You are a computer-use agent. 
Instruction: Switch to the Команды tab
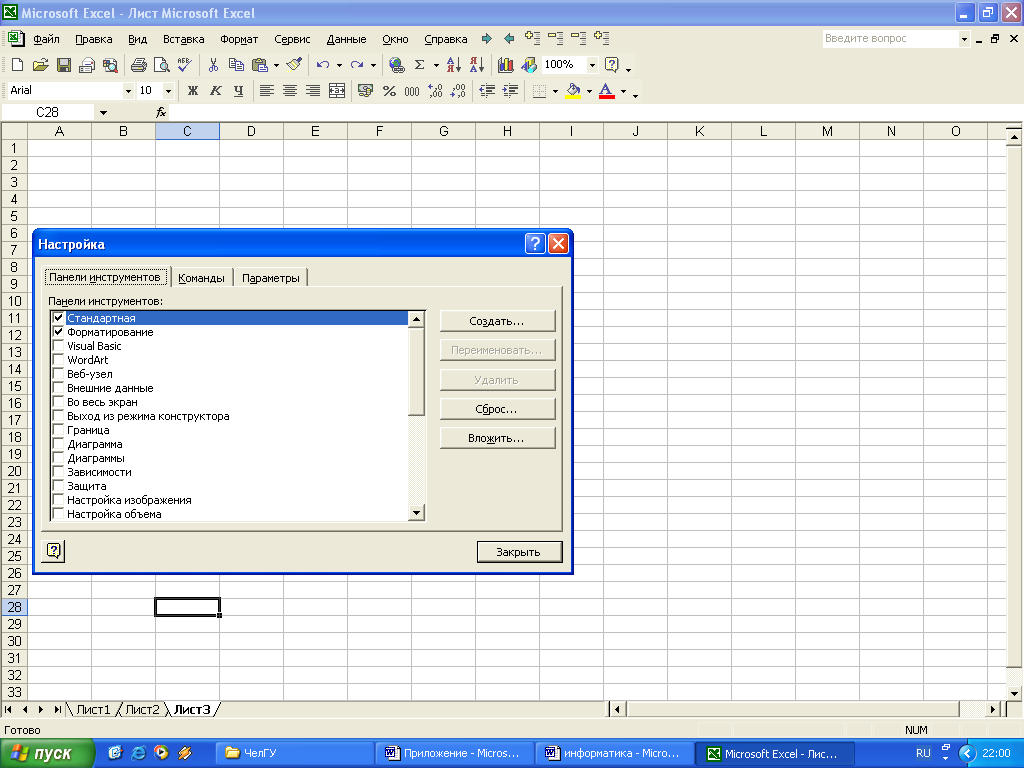click(201, 278)
